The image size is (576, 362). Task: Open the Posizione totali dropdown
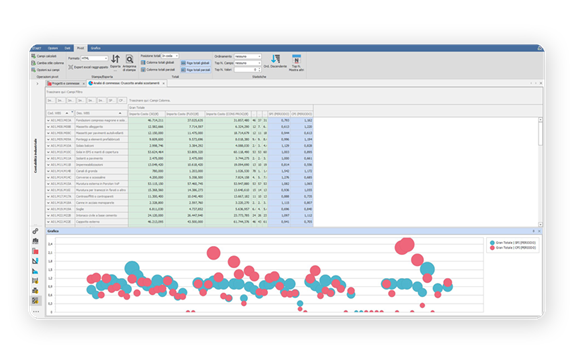pyautogui.click(x=170, y=56)
